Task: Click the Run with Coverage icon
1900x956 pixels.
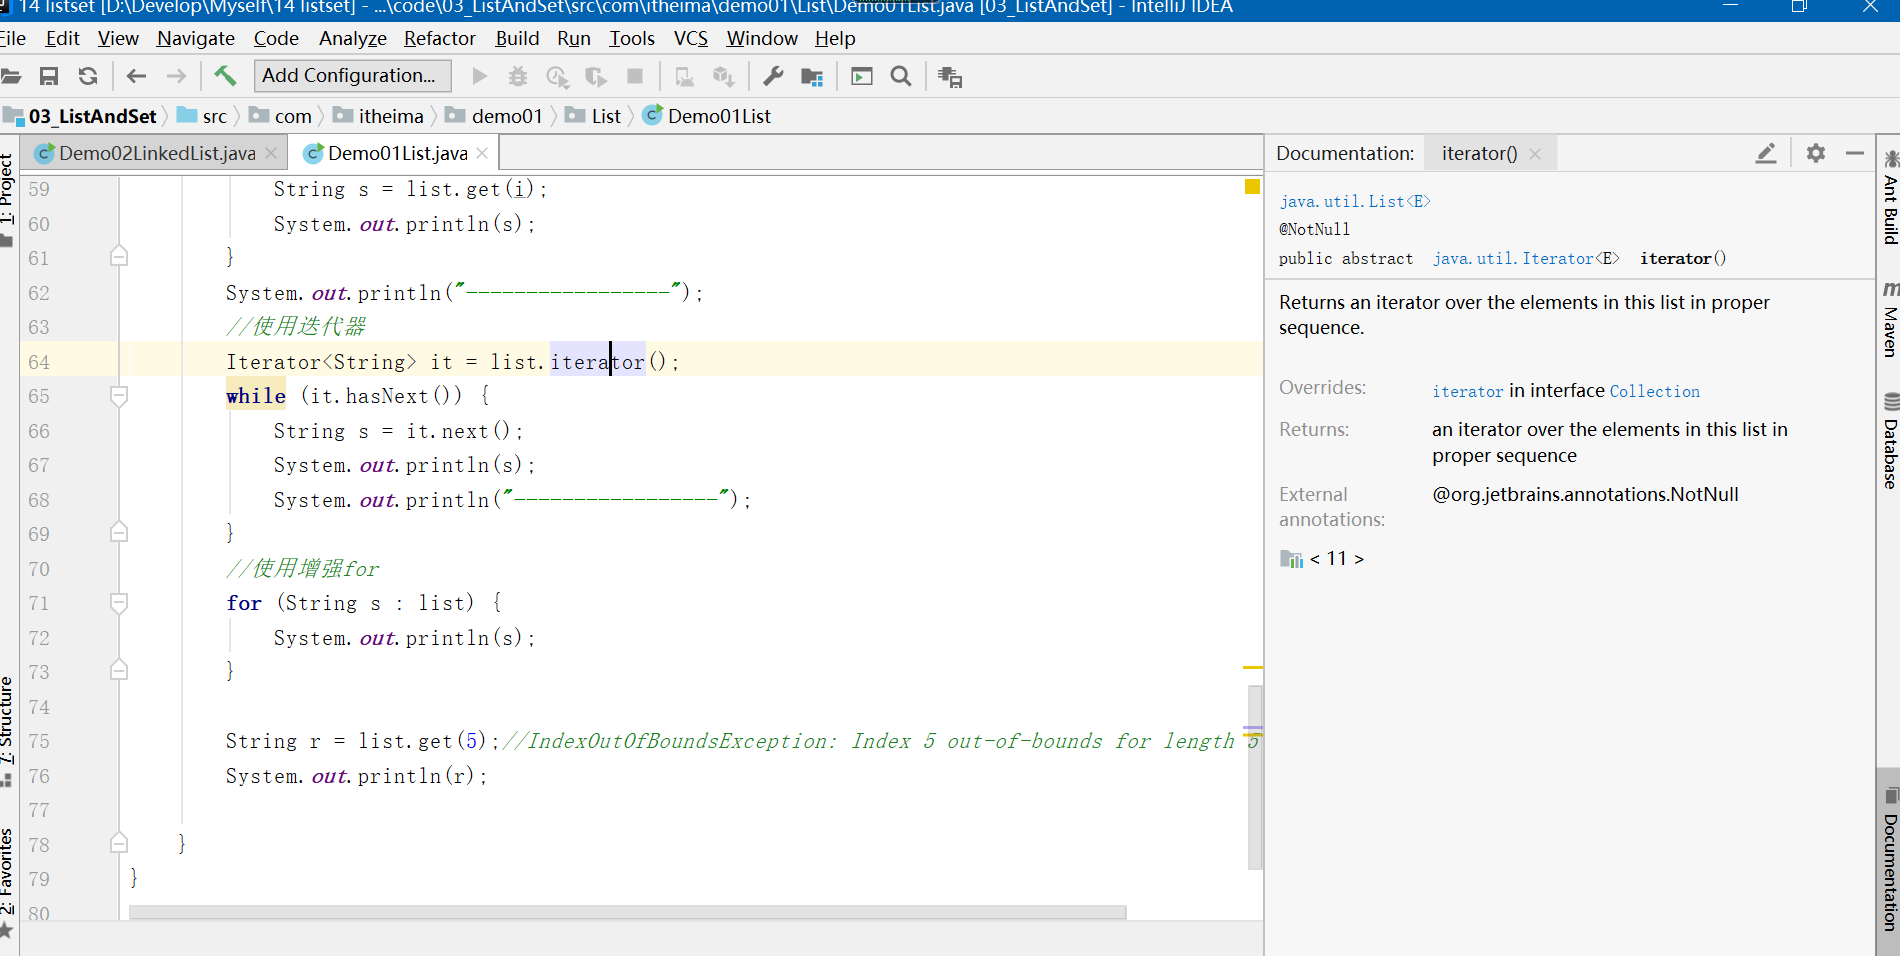Action: click(x=557, y=77)
